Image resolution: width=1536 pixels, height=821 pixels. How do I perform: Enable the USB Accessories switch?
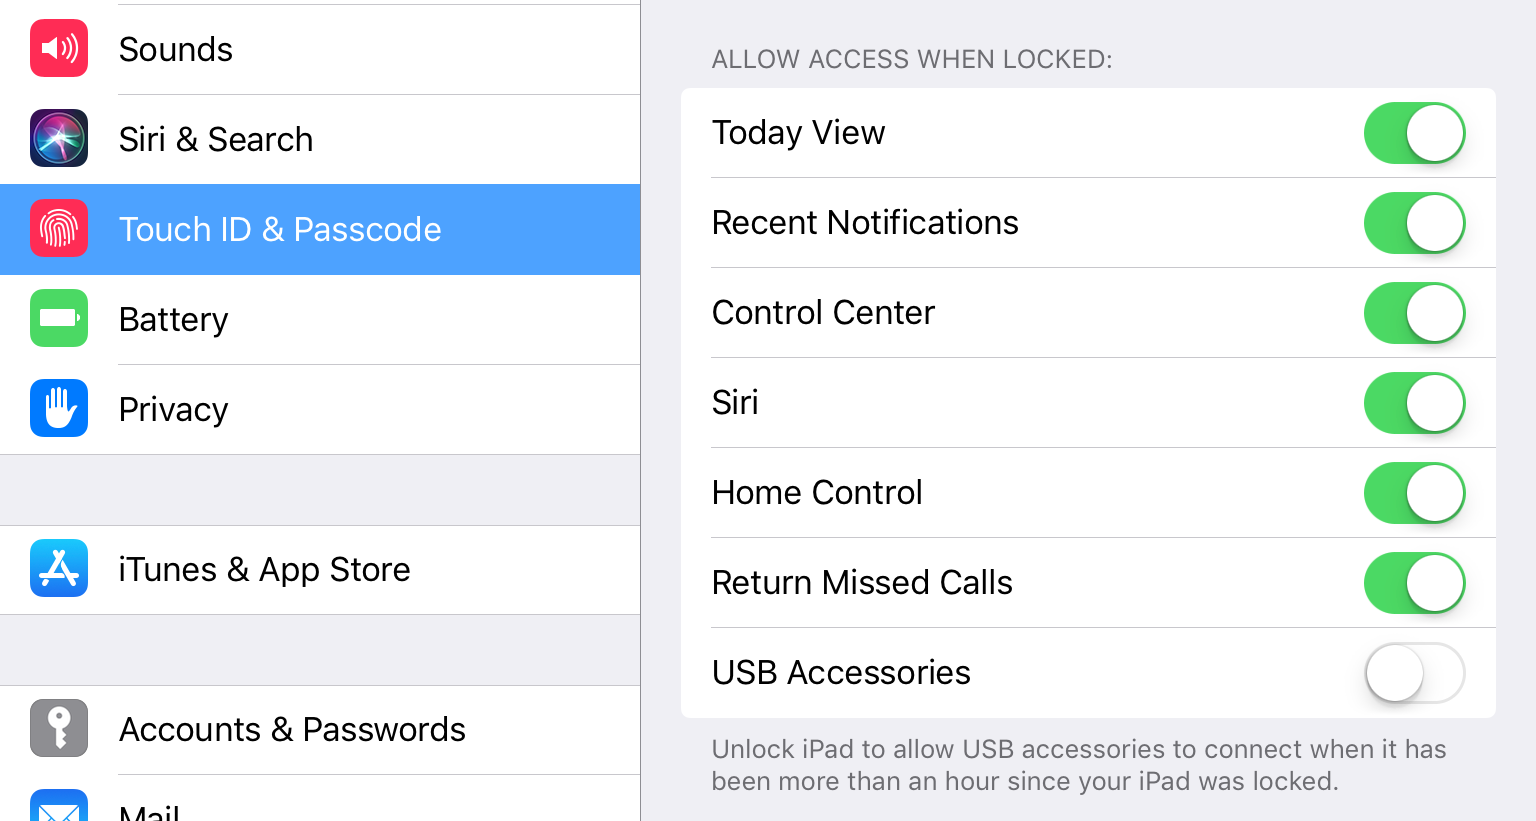coord(1414,673)
